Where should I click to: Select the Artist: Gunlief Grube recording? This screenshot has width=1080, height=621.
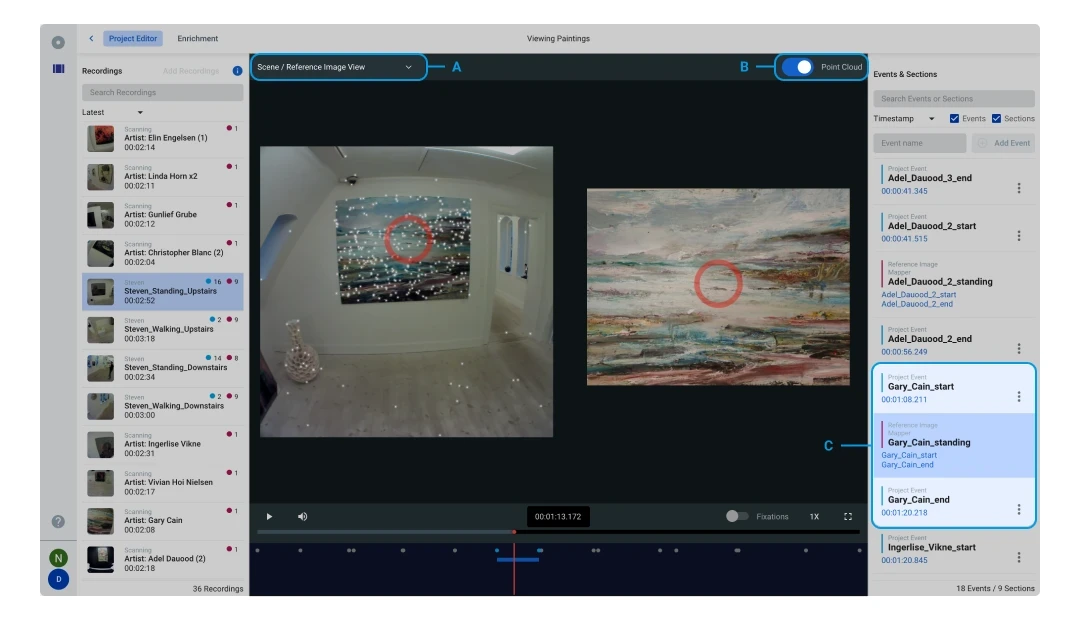click(163, 215)
